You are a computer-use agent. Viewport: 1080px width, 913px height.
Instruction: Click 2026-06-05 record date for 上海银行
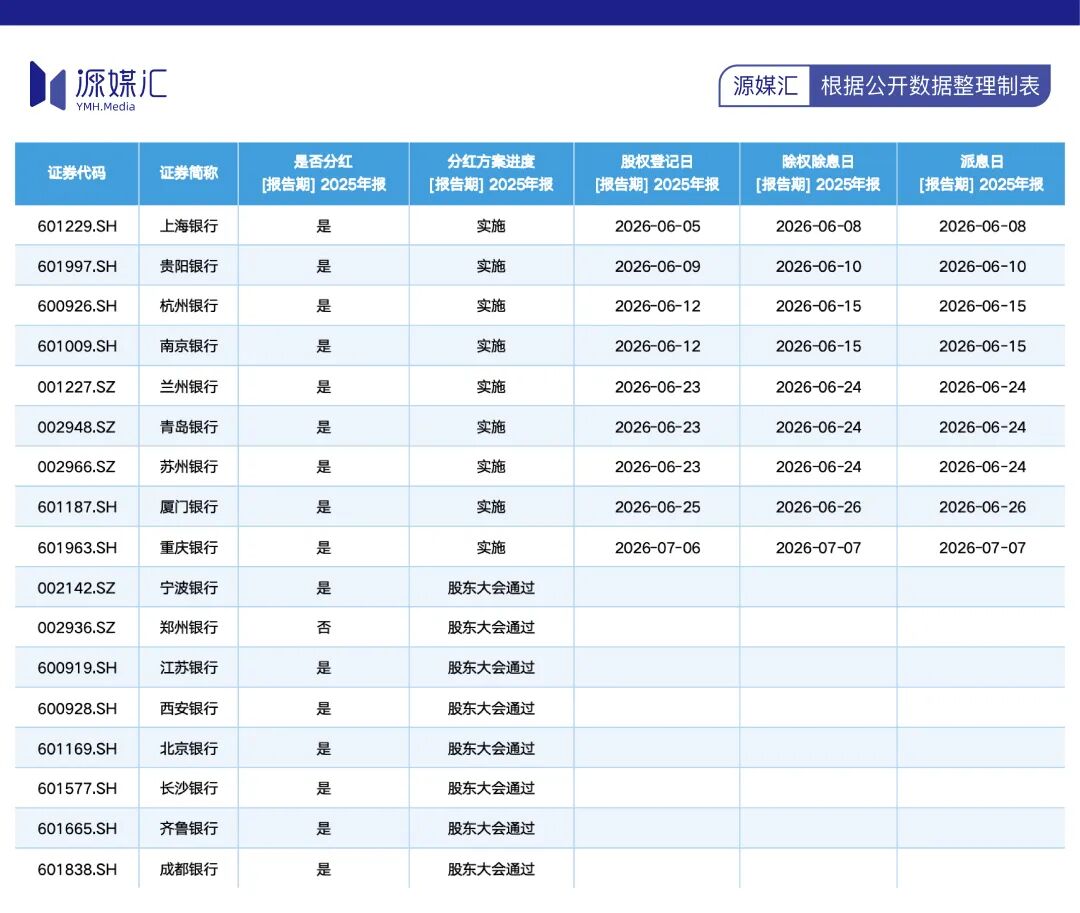point(658,226)
